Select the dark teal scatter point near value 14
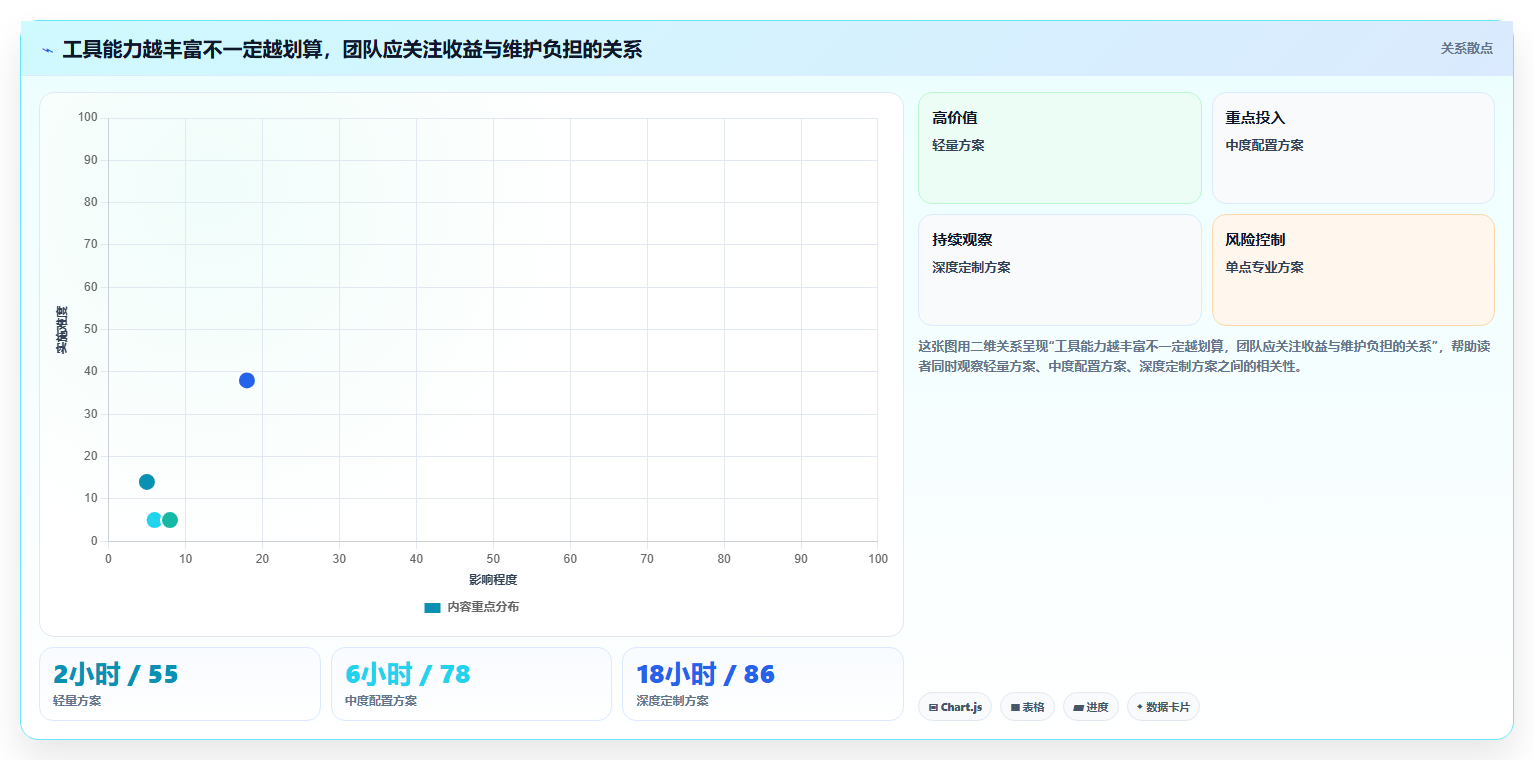This screenshot has height=760, width=1534. coord(147,482)
